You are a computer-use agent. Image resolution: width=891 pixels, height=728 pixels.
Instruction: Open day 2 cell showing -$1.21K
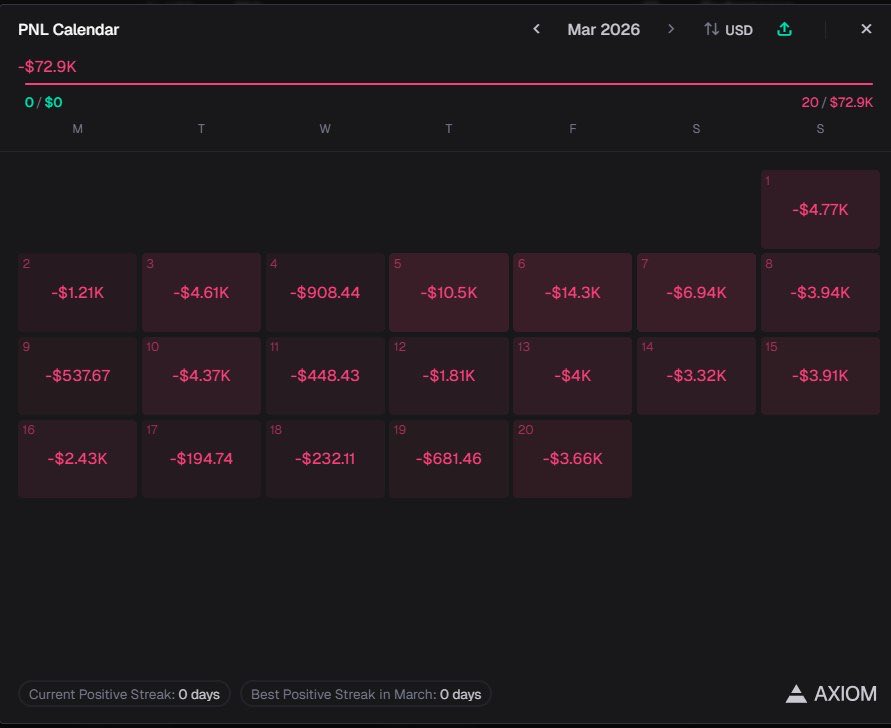coord(77,292)
